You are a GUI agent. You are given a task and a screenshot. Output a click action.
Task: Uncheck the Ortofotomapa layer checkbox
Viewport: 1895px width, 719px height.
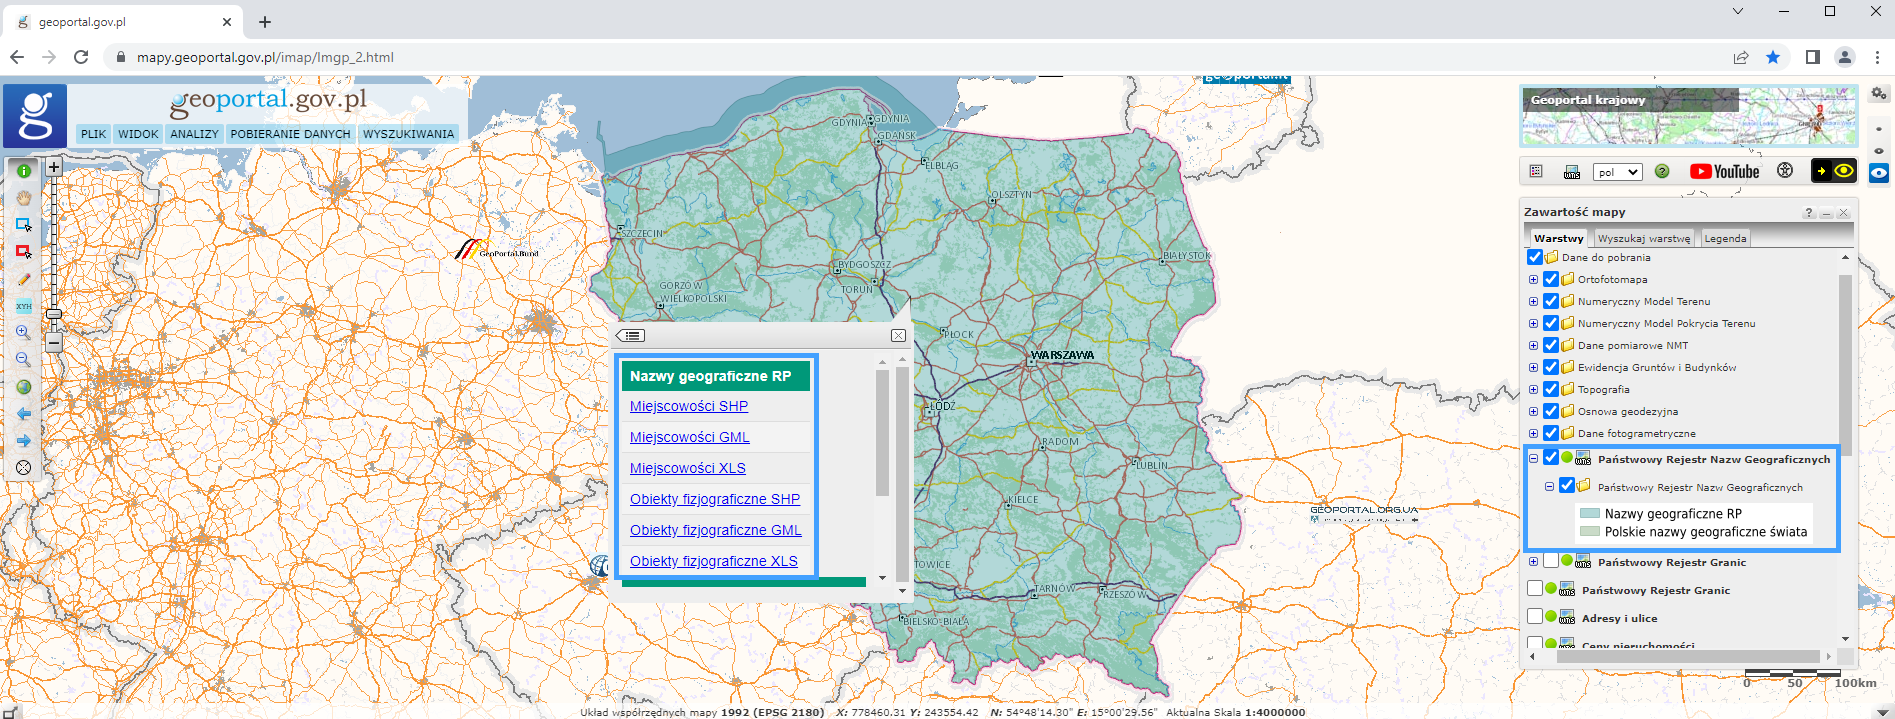click(x=1551, y=279)
